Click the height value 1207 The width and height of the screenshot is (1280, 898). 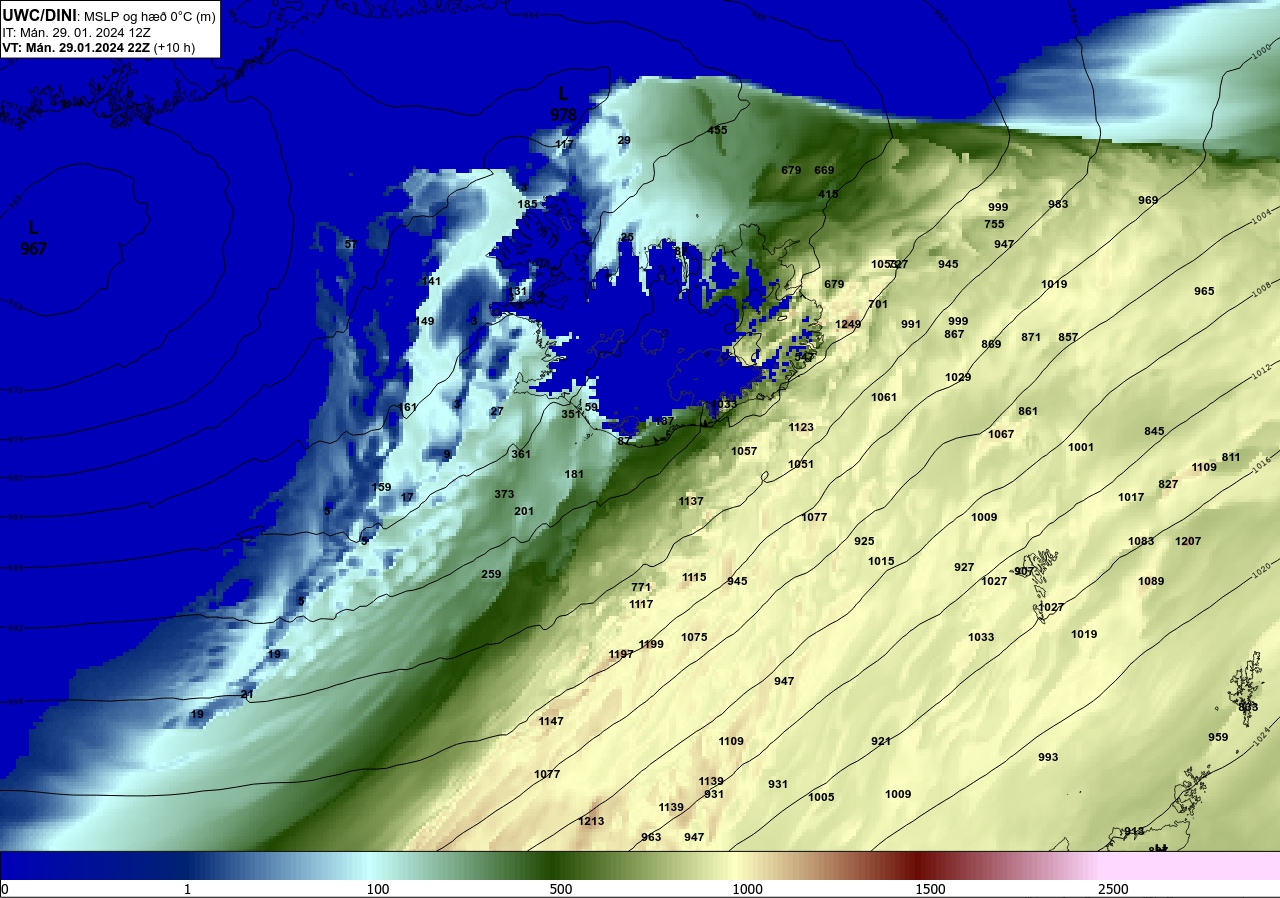[1188, 541]
